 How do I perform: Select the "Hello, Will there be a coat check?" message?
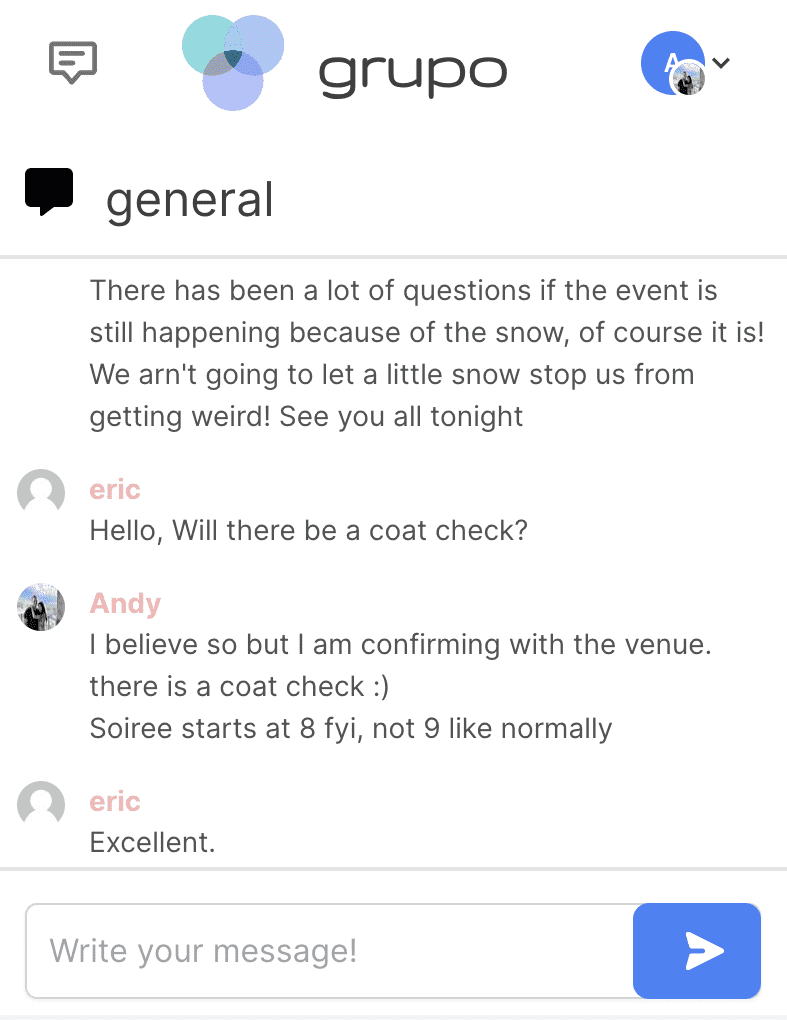pyautogui.click(x=308, y=530)
